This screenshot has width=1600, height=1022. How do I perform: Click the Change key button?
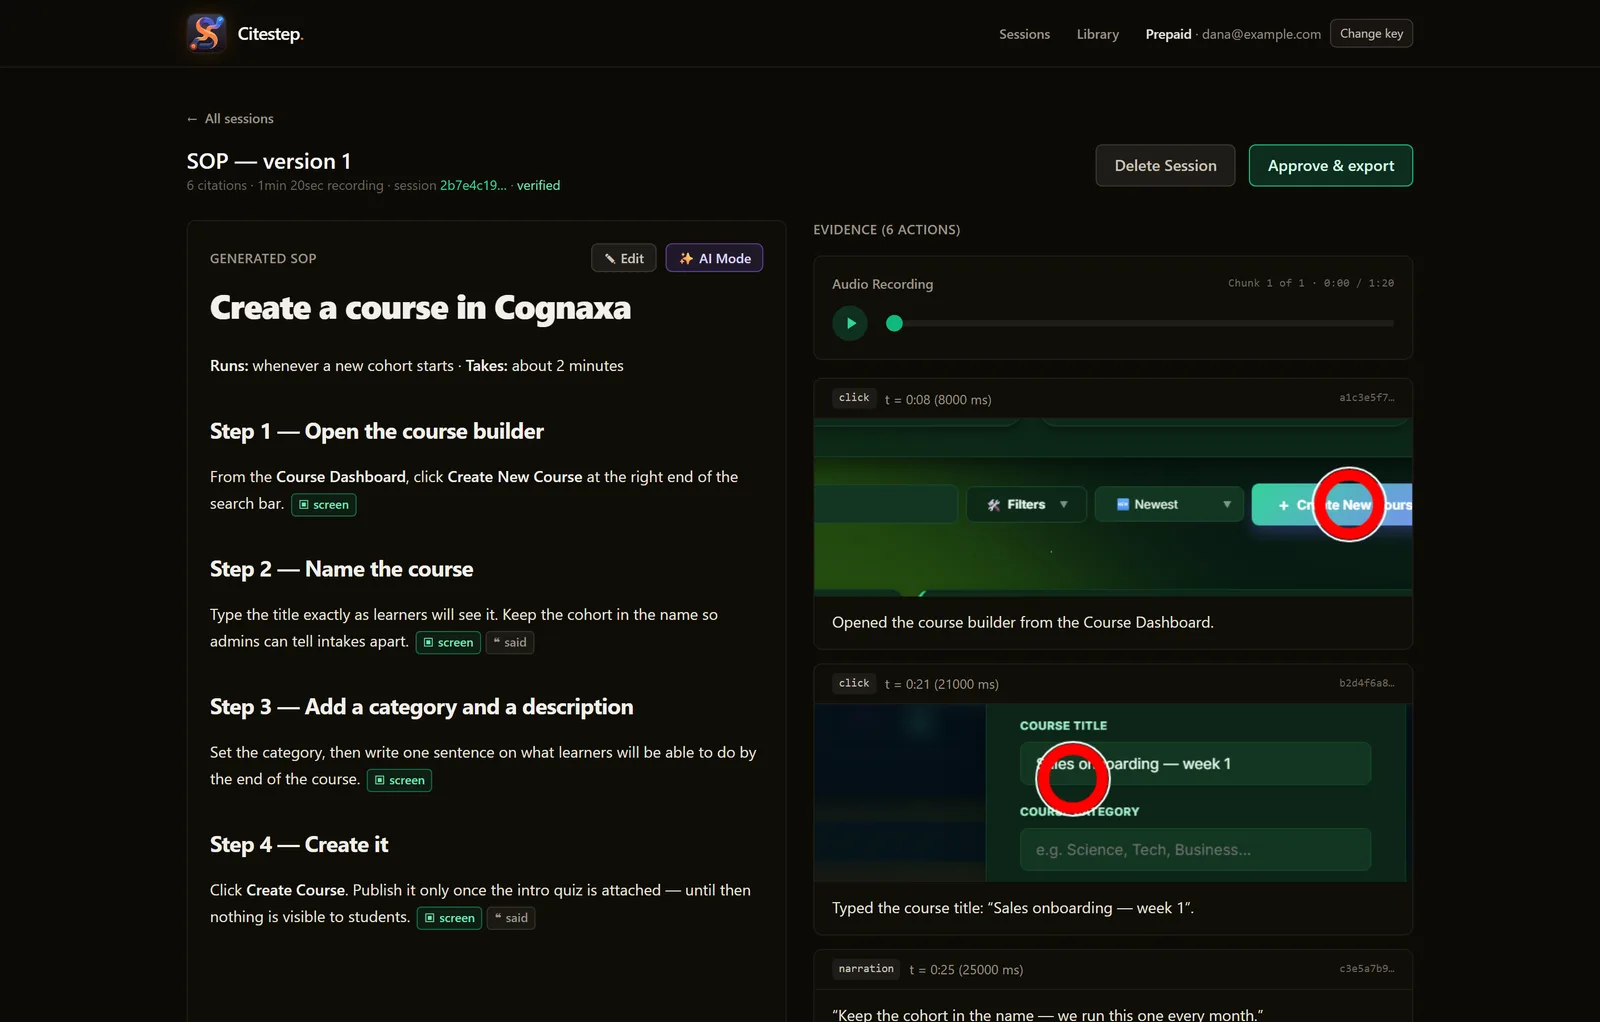(1371, 33)
